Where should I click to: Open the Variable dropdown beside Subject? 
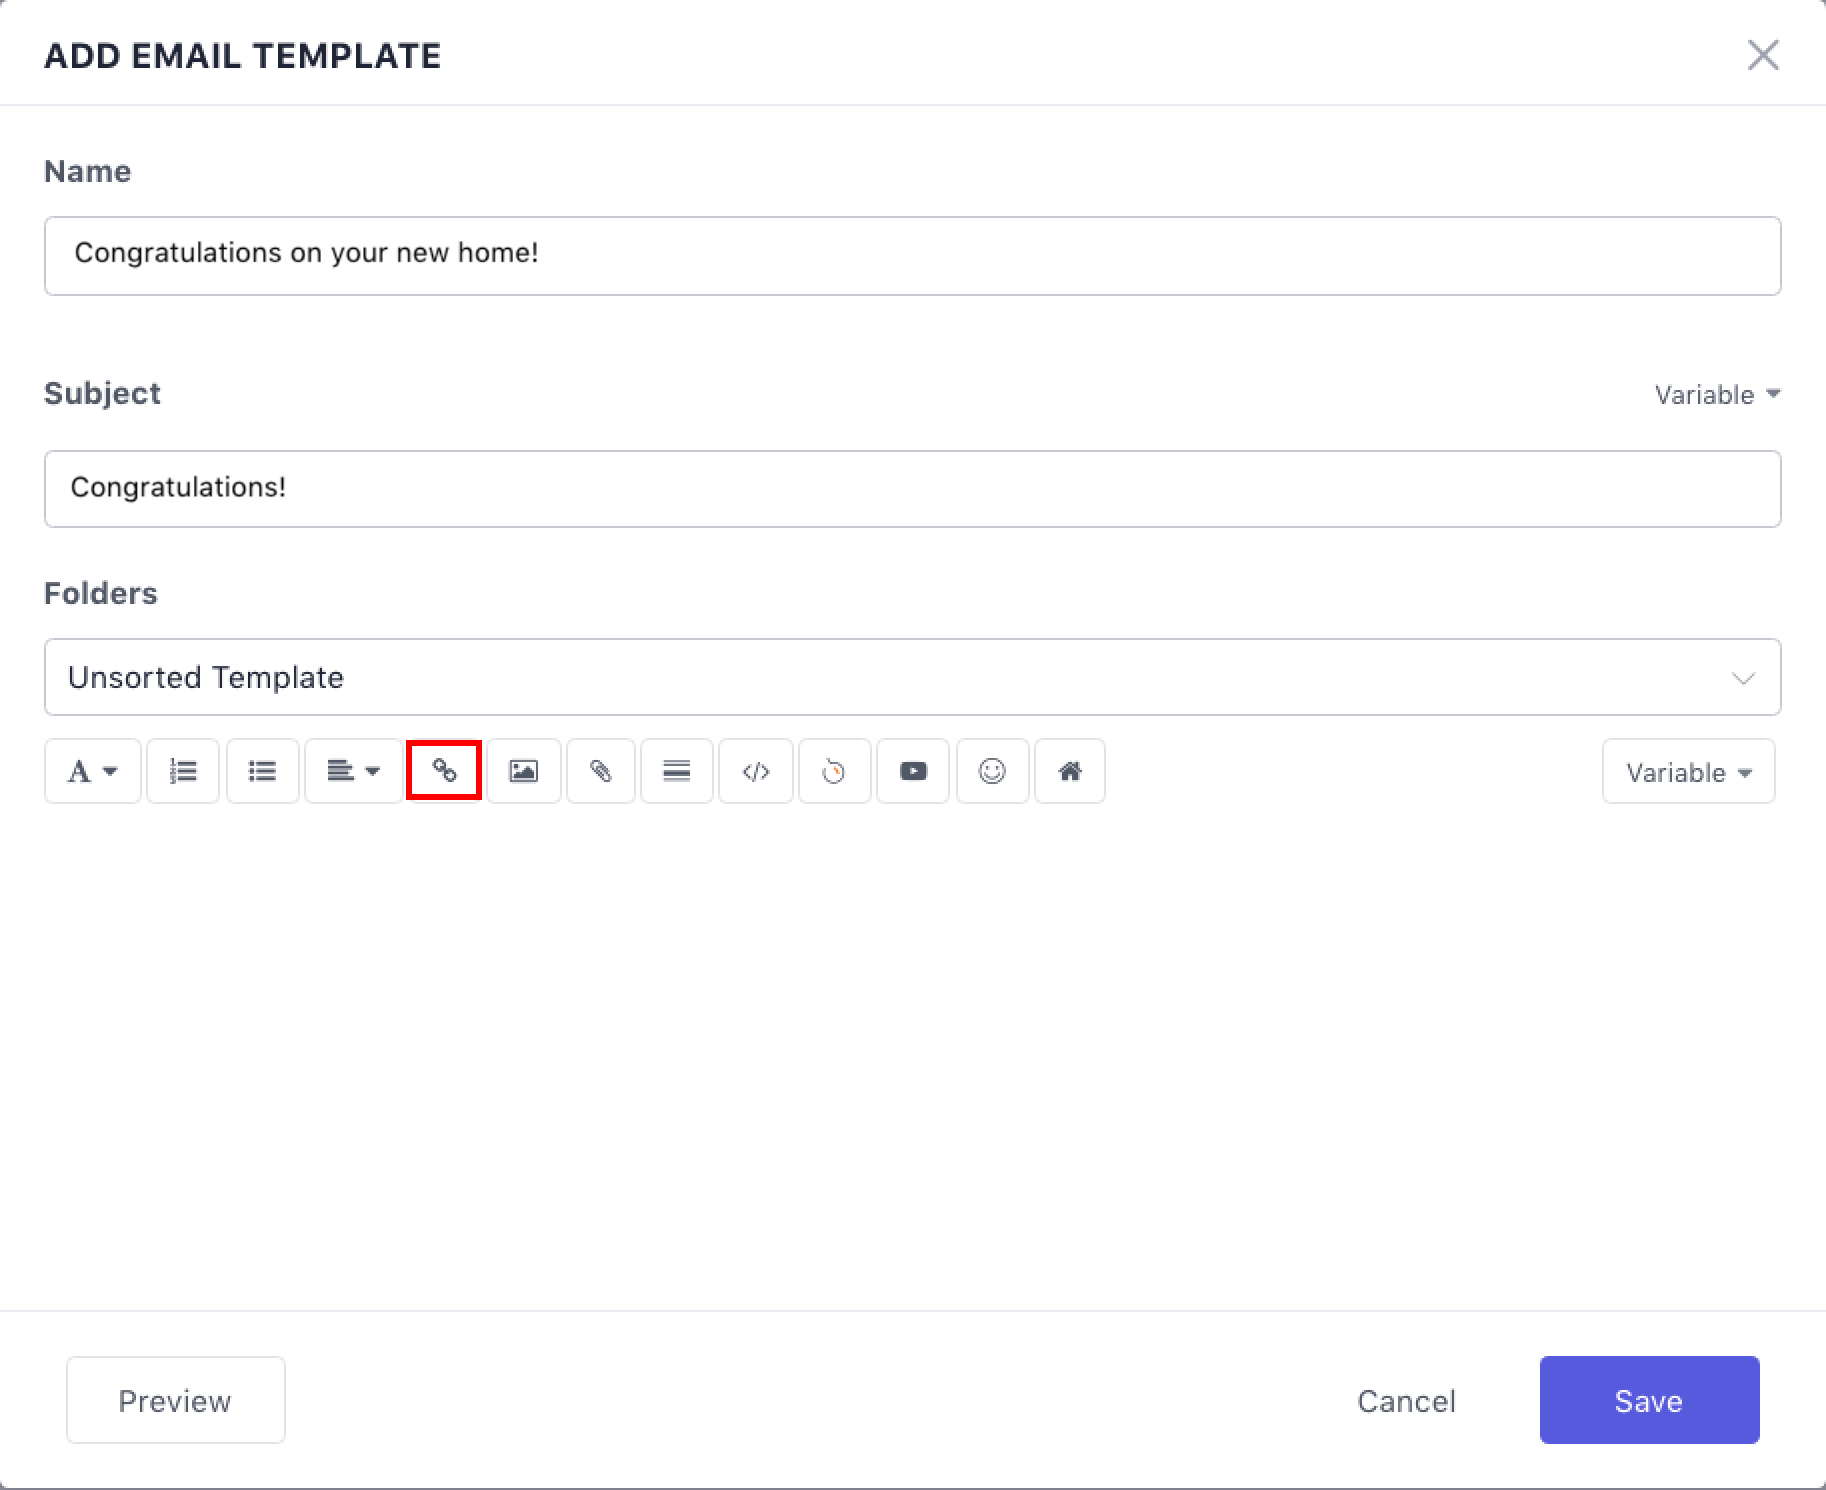pyautogui.click(x=1716, y=395)
